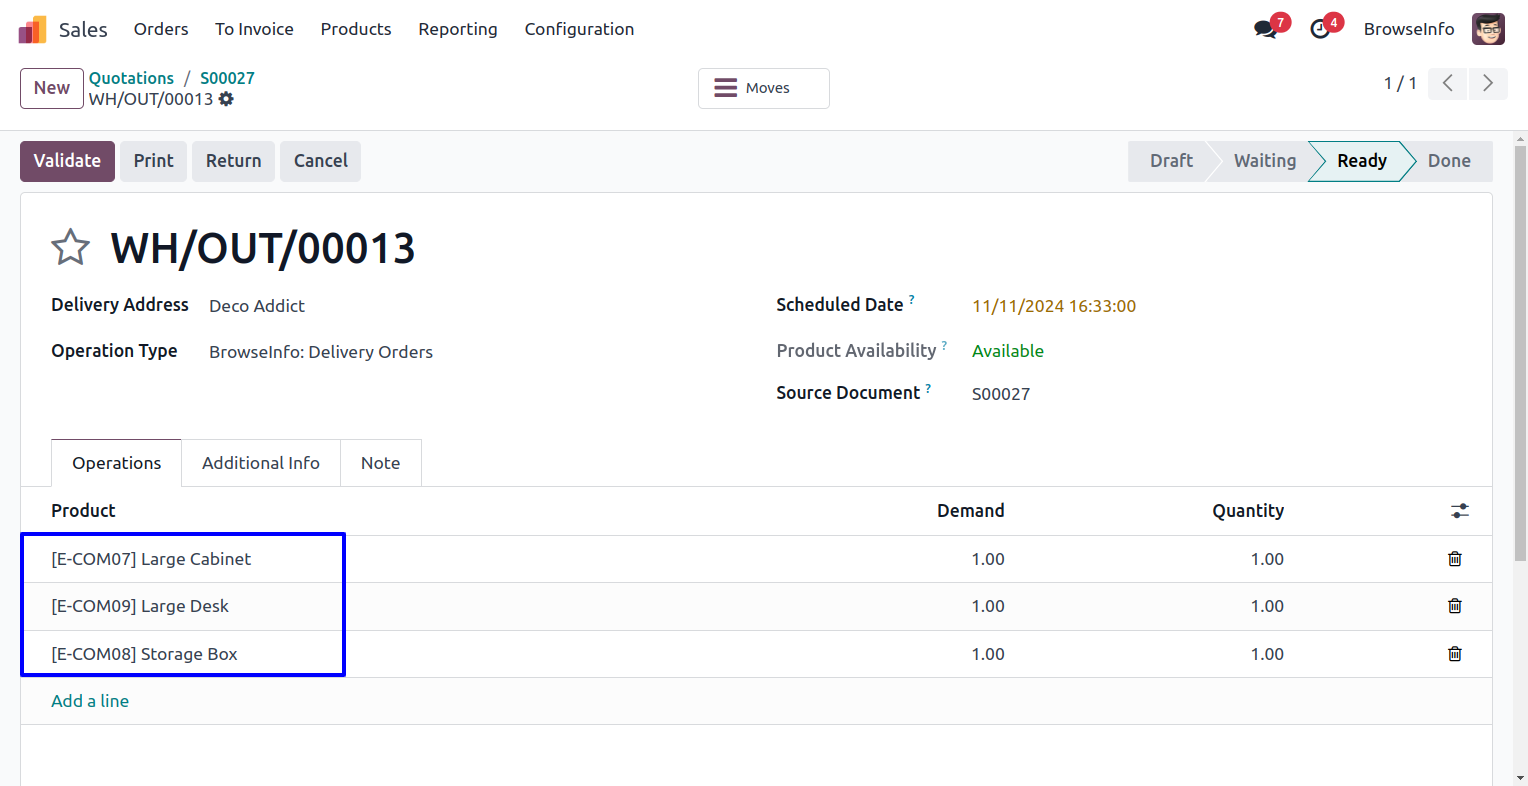Click the Odoo Sales app logo icon

[x=32, y=29]
